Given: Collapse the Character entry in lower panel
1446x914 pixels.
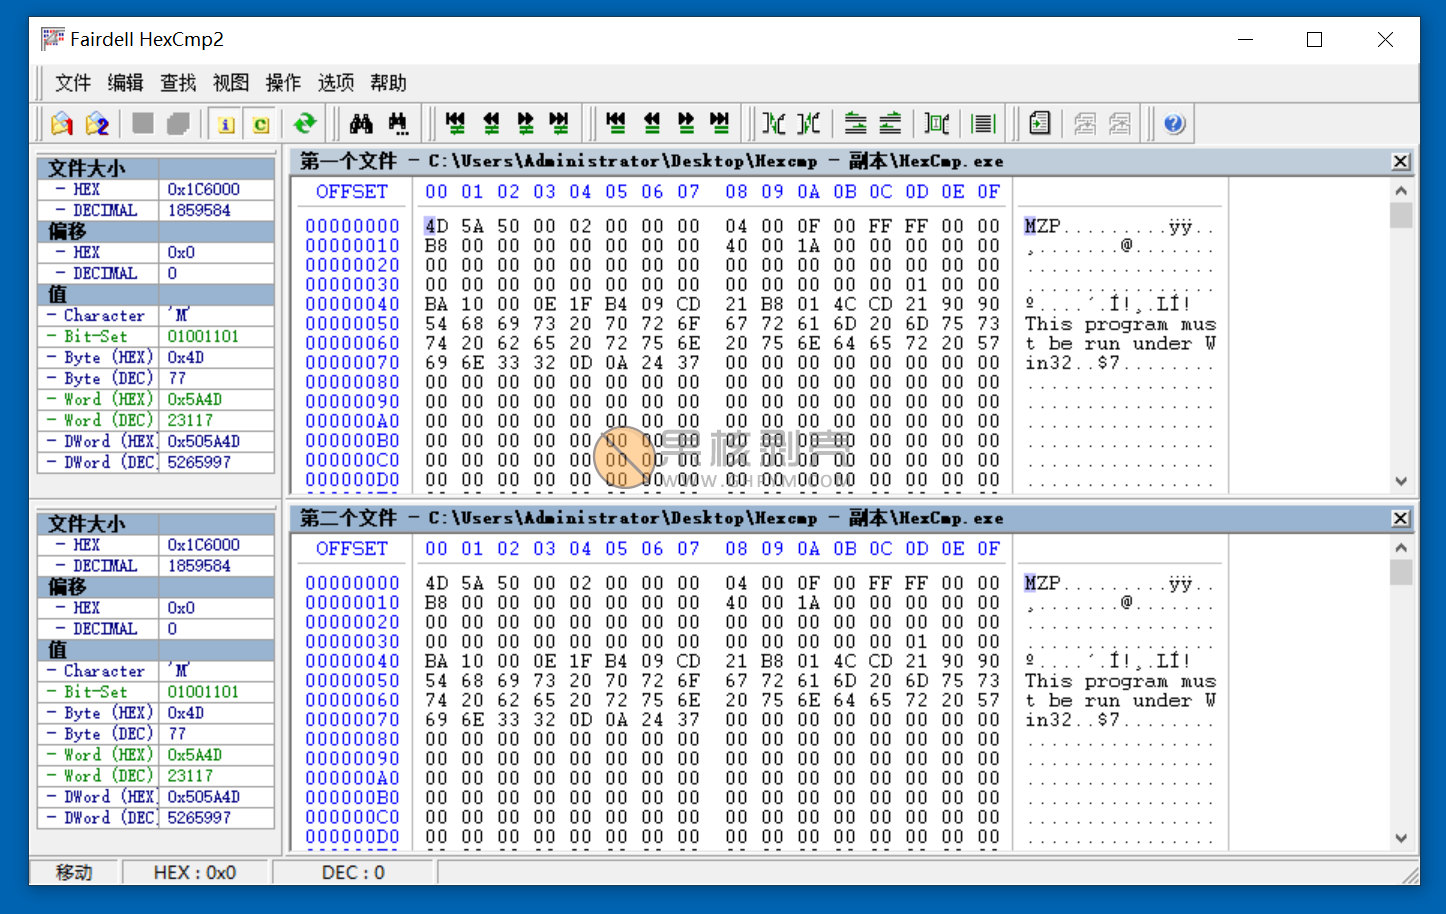Looking at the screenshot, I should click(x=51, y=670).
